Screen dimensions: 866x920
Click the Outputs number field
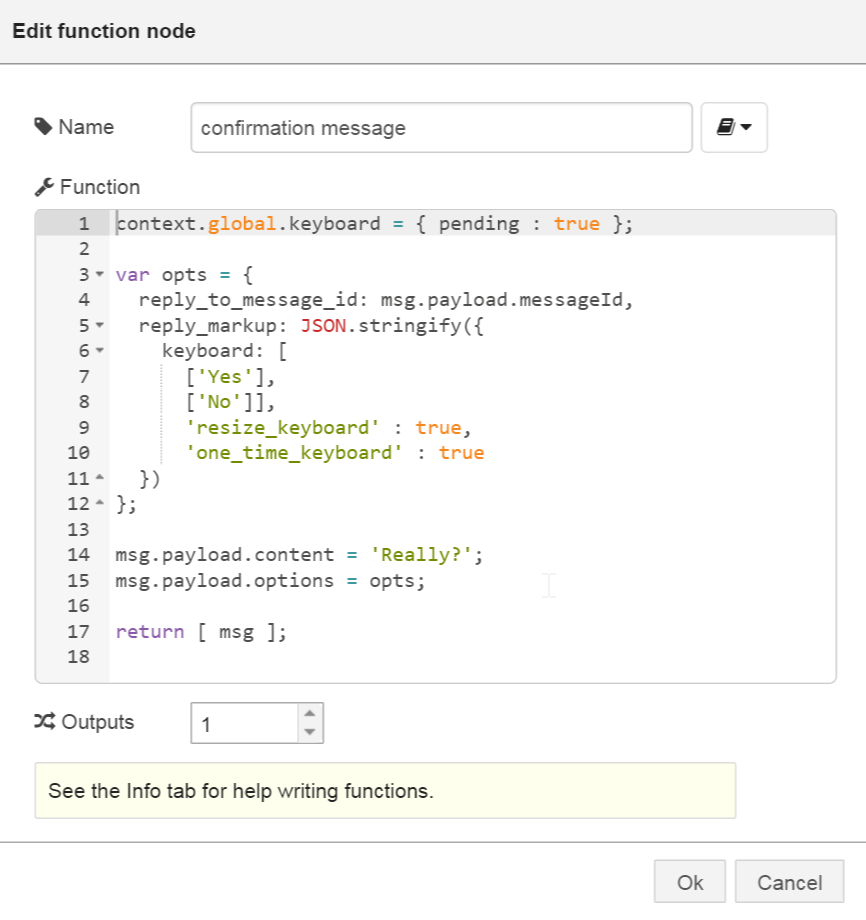tap(240, 722)
